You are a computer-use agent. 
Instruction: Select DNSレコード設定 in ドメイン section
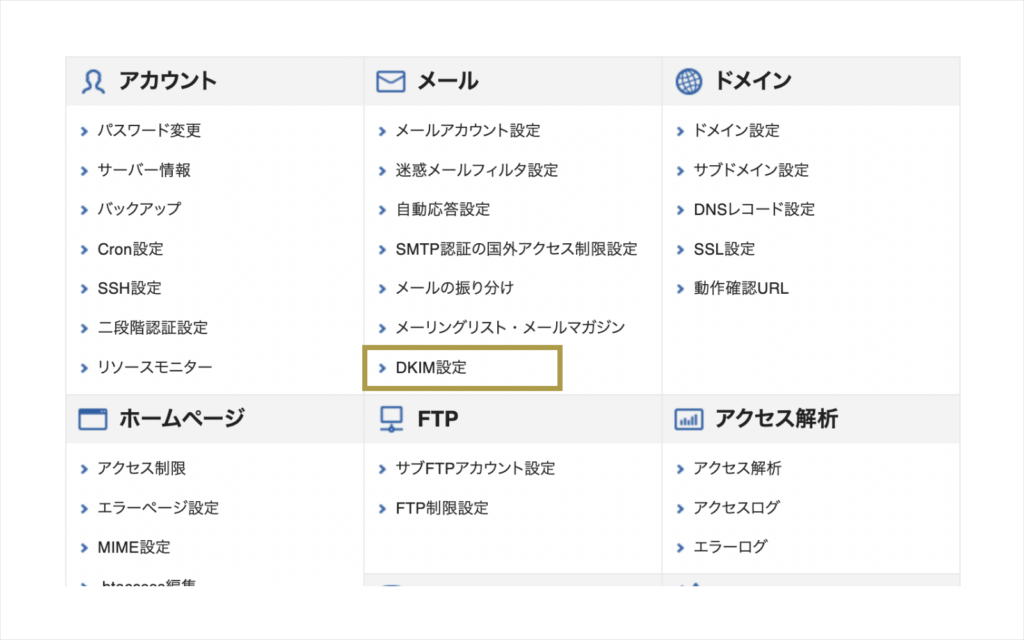[x=754, y=210]
